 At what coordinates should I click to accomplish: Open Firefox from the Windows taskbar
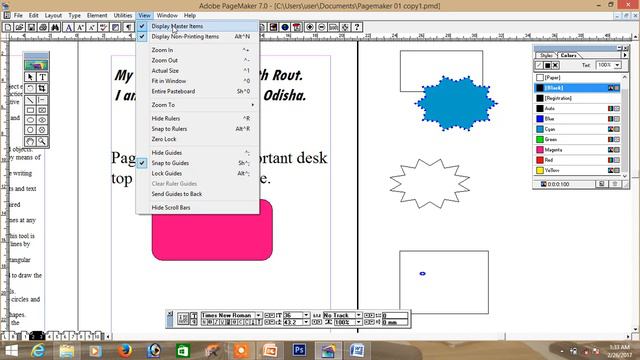125,351
